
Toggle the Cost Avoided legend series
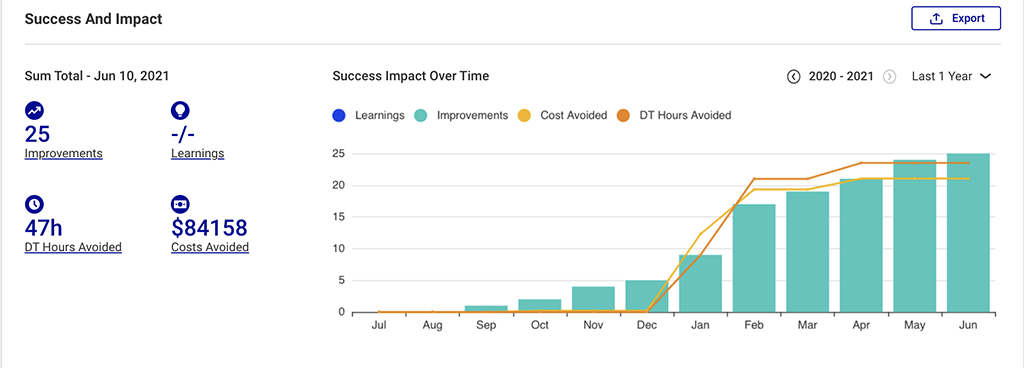(562, 115)
